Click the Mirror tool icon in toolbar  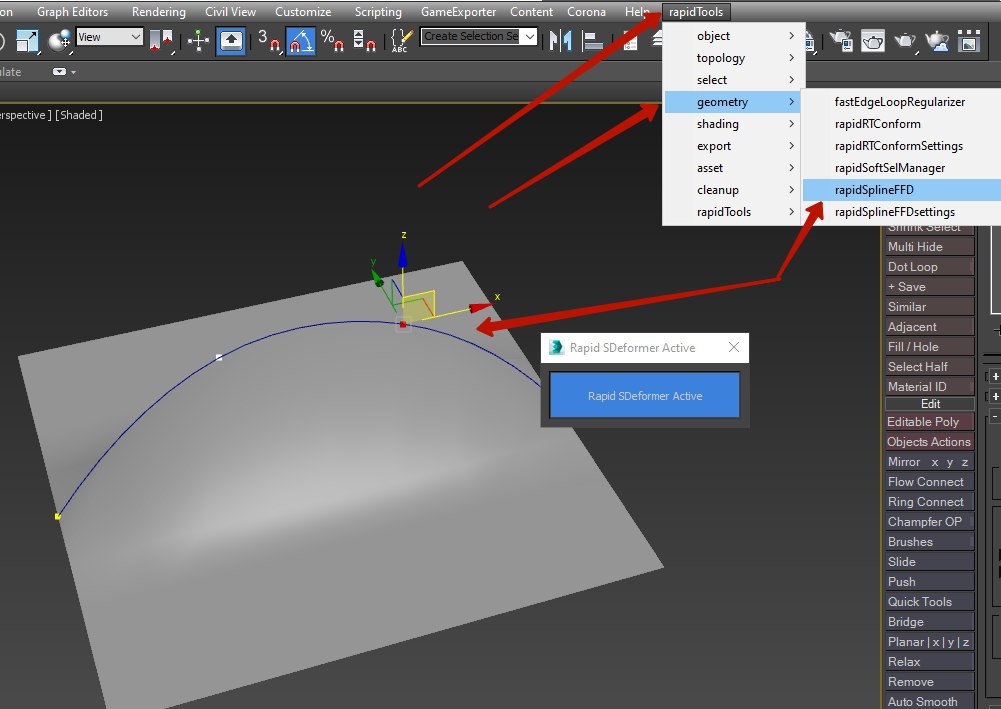click(x=561, y=41)
